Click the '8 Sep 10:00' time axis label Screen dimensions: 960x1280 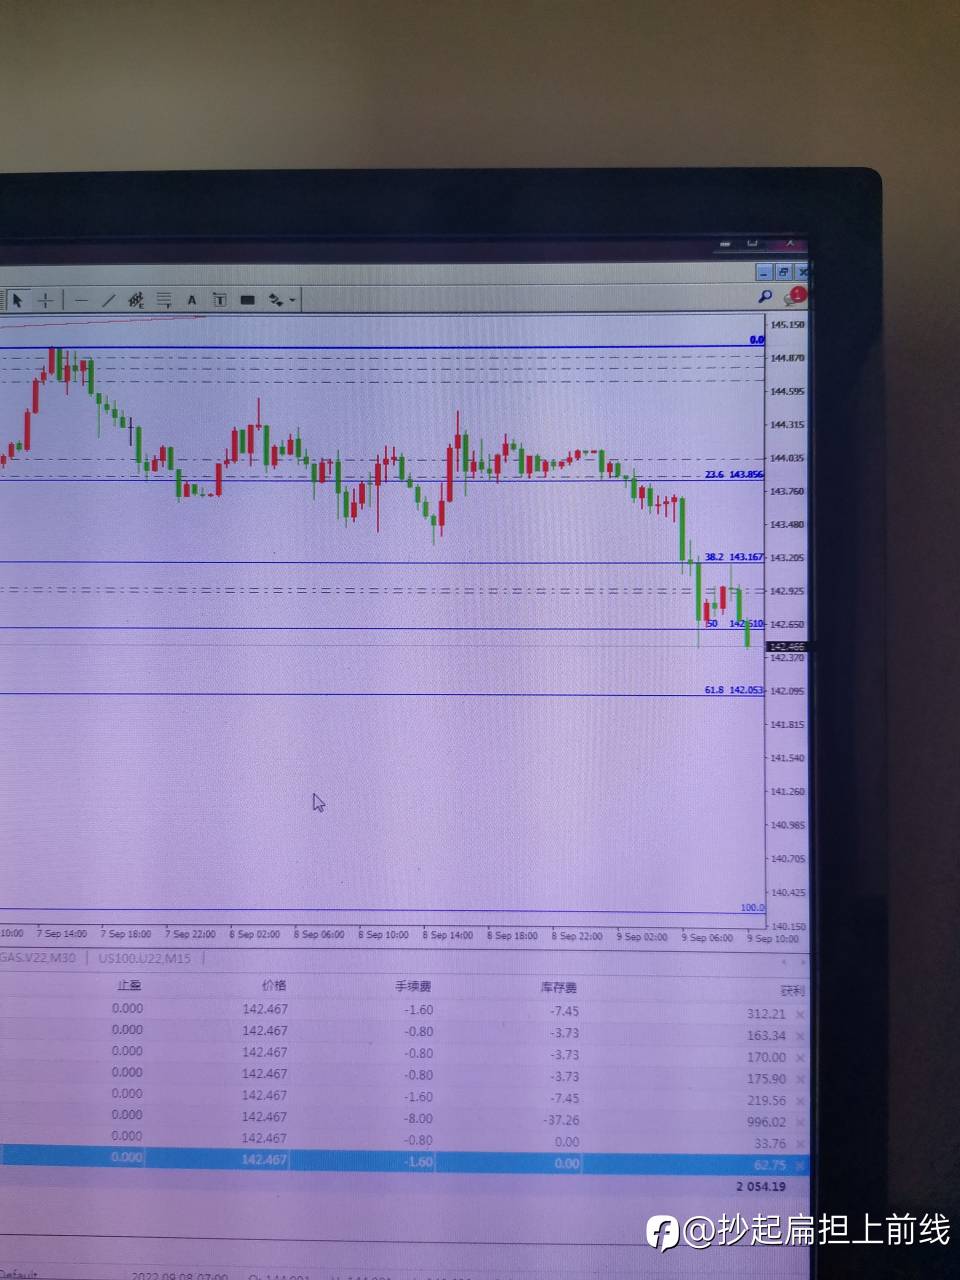pos(384,935)
